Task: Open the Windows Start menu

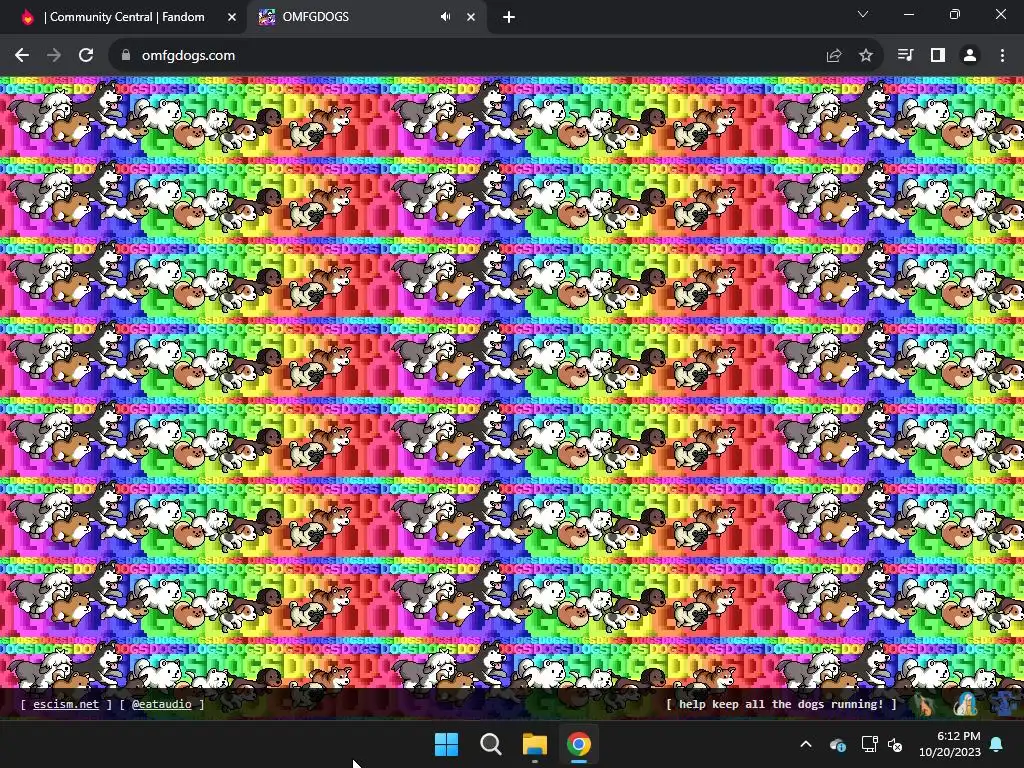Action: pyautogui.click(x=447, y=744)
